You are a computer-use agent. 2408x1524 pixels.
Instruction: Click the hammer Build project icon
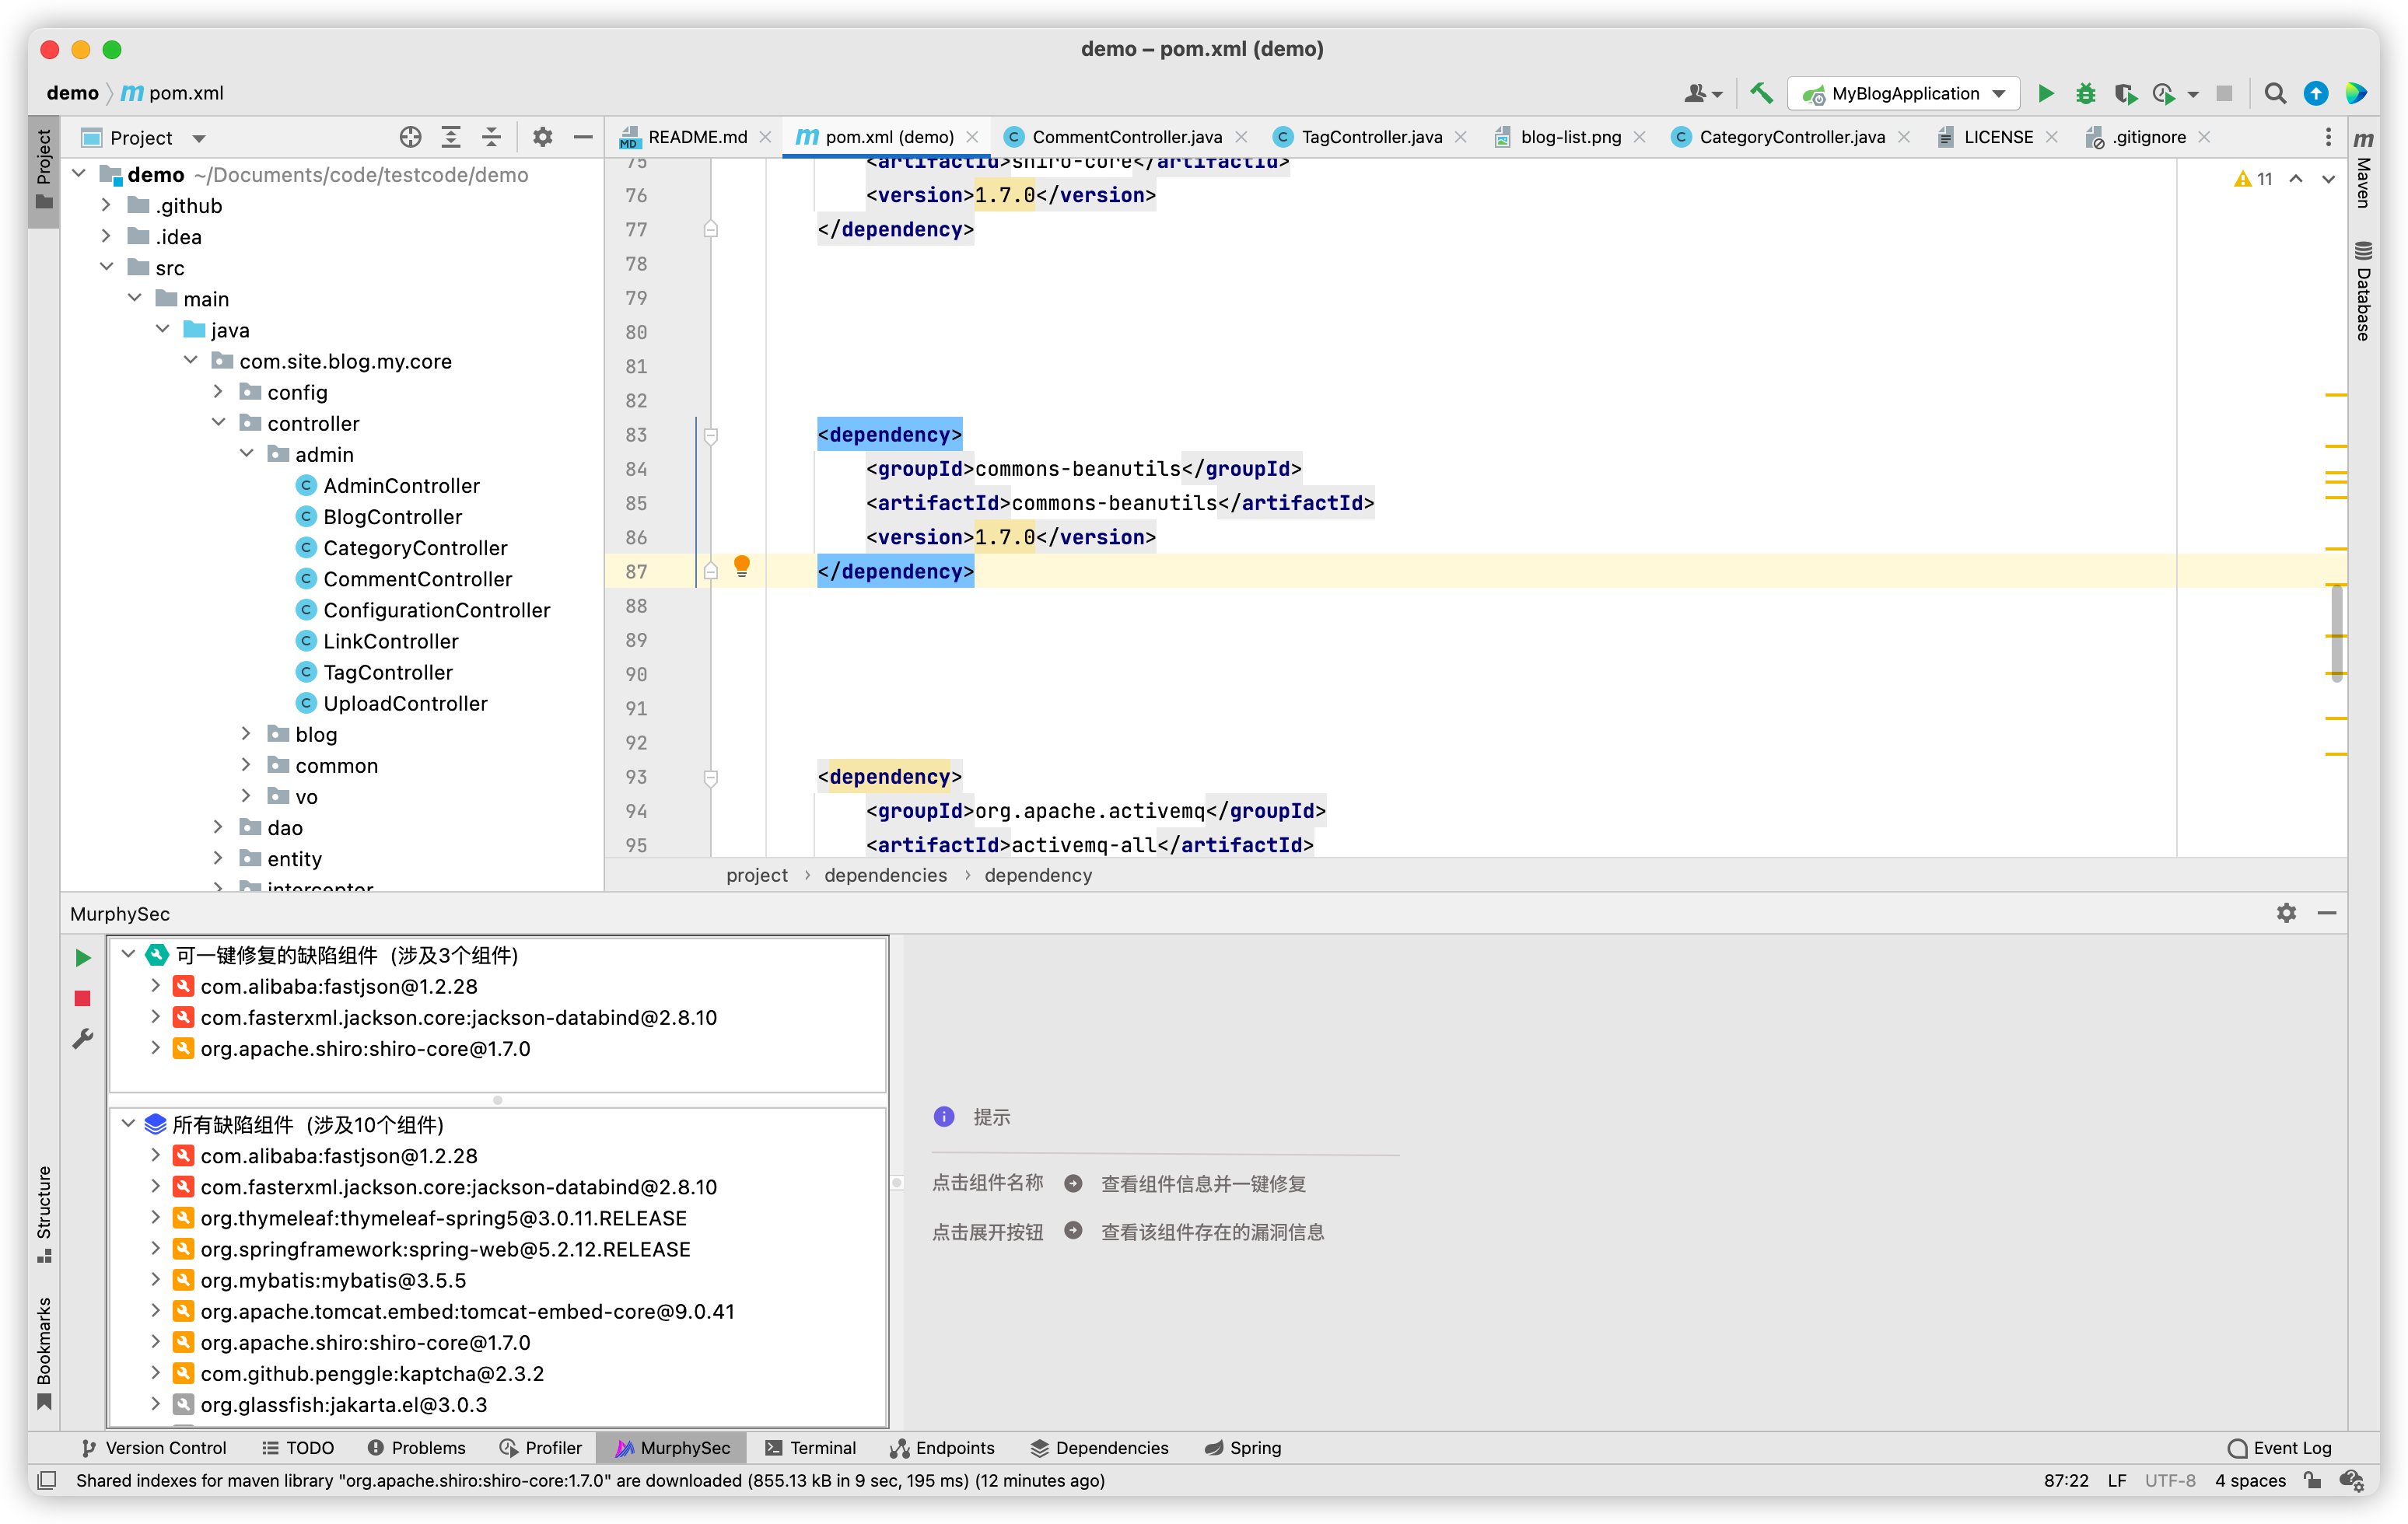(x=1761, y=93)
